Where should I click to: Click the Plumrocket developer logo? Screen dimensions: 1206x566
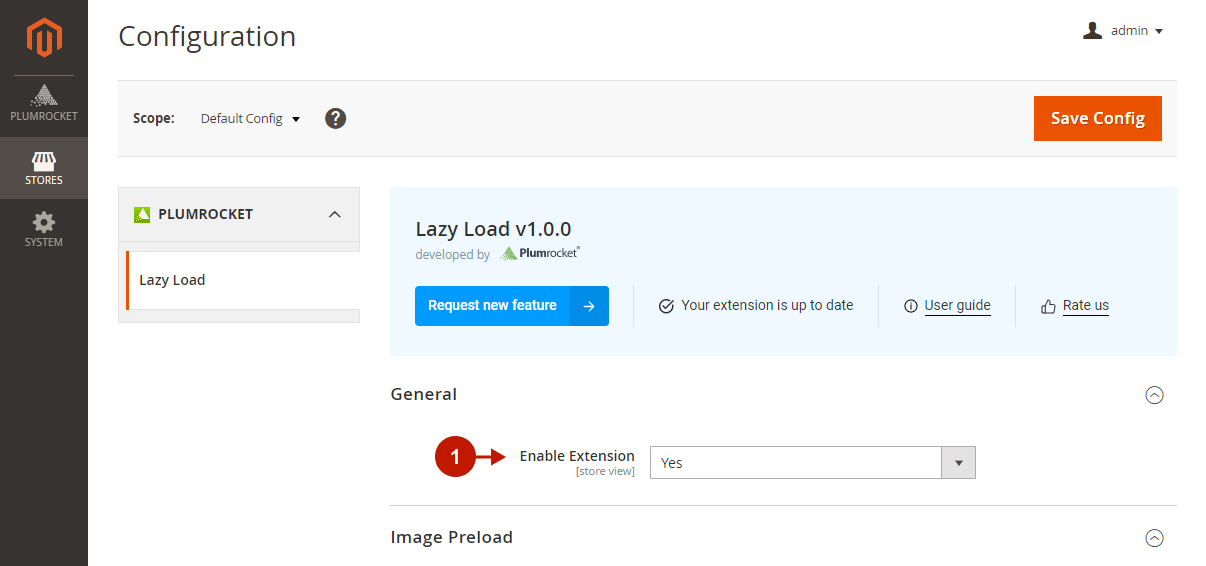[x=540, y=253]
